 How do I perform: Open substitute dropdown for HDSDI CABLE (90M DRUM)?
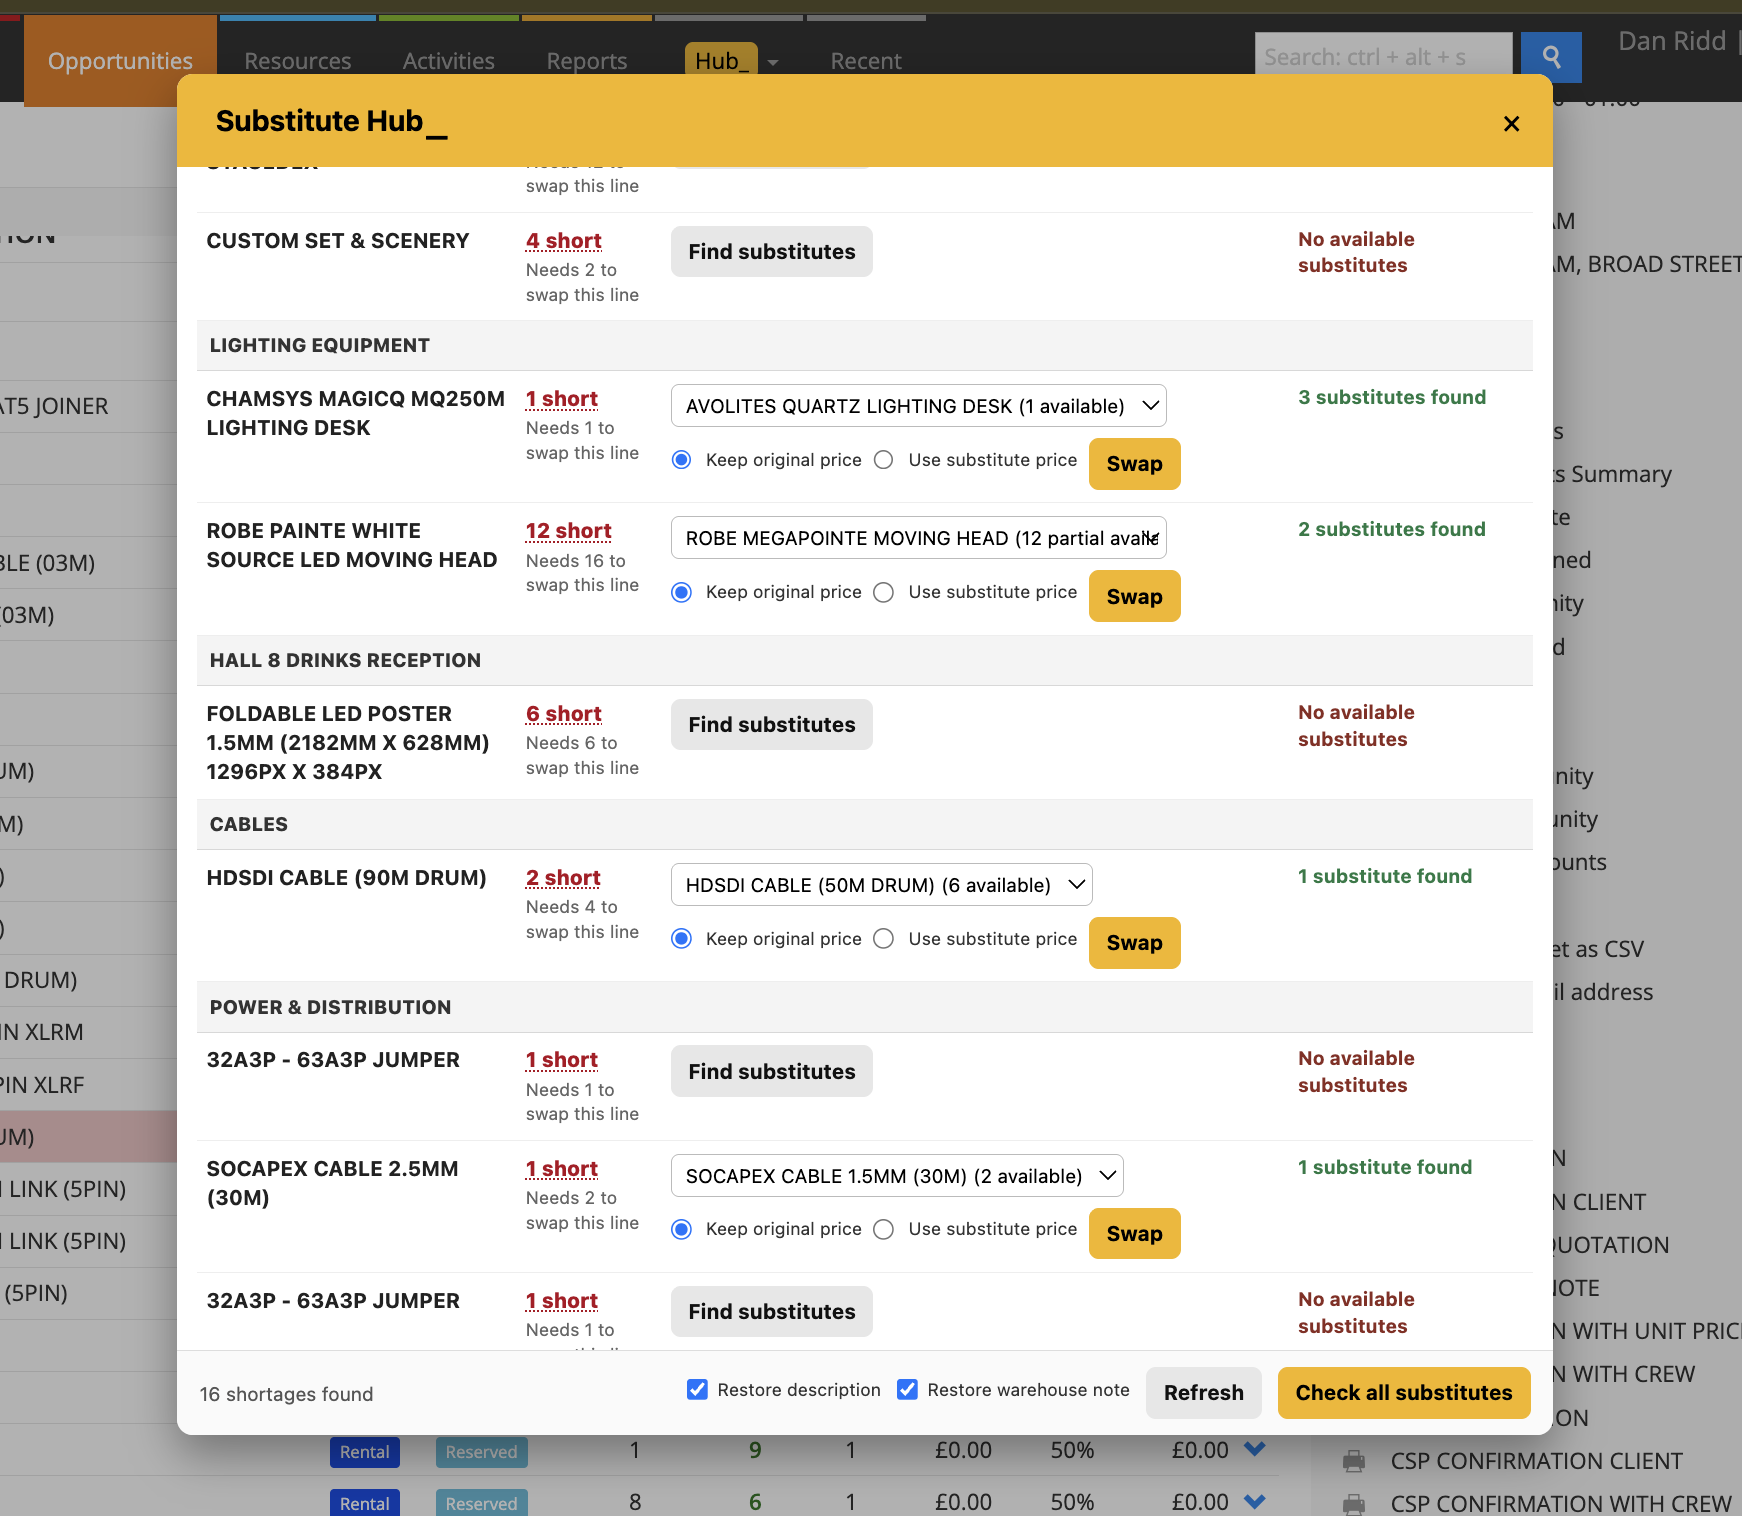pyautogui.click(x=882, y=885)
